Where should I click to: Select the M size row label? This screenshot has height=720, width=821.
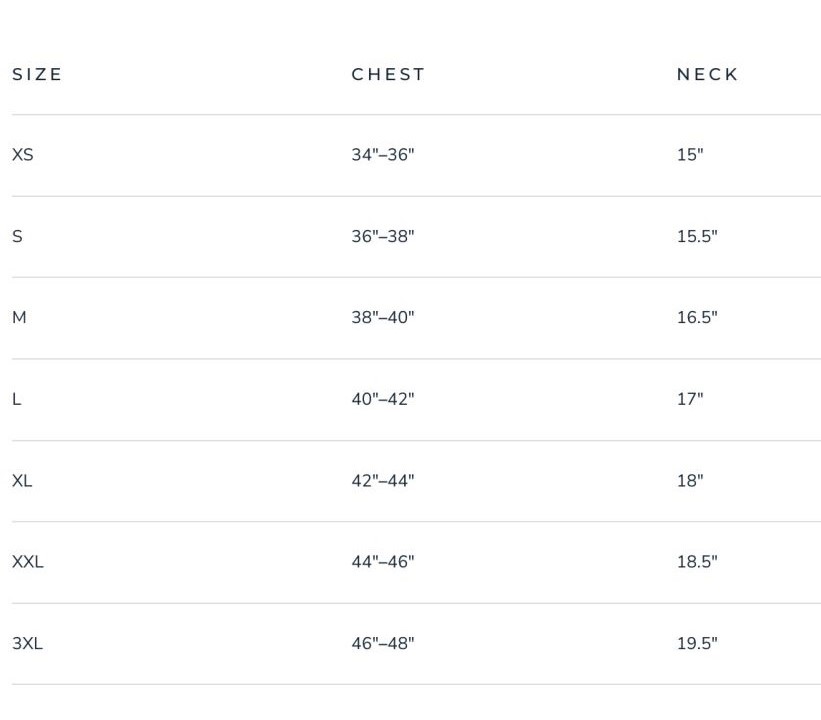coord(19,318)
